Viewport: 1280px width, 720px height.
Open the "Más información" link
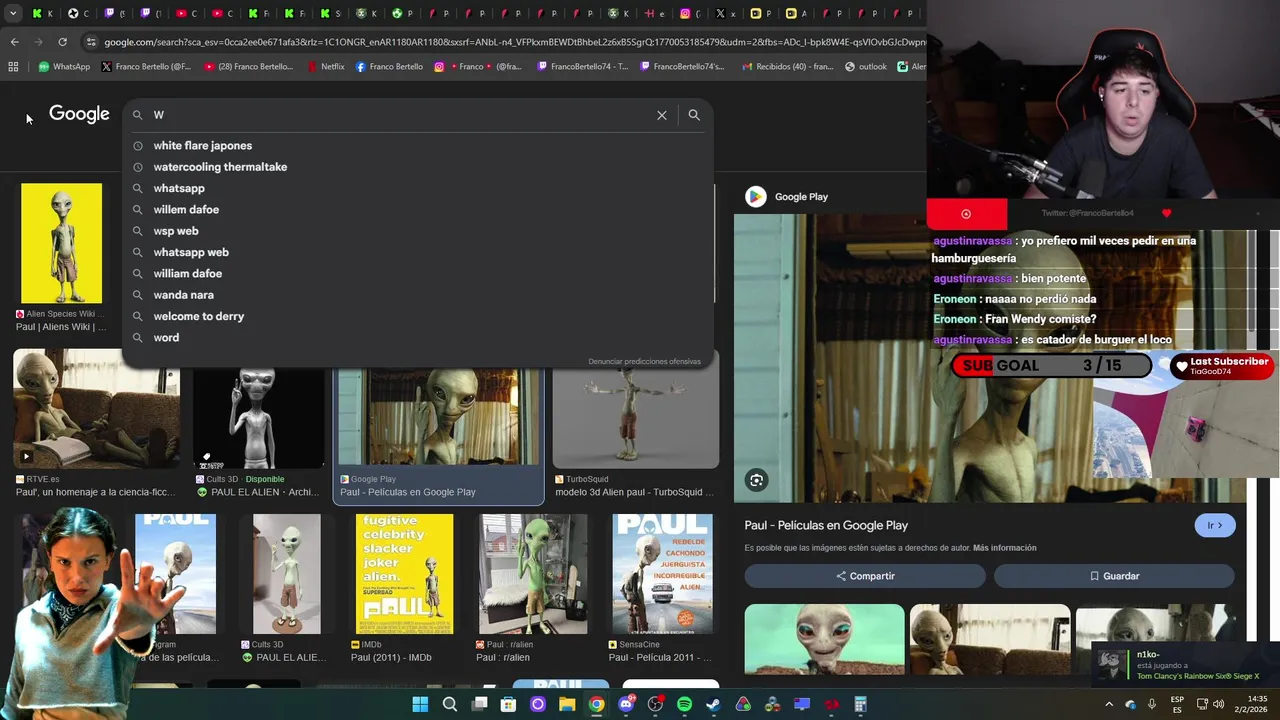pos(1004,548)
